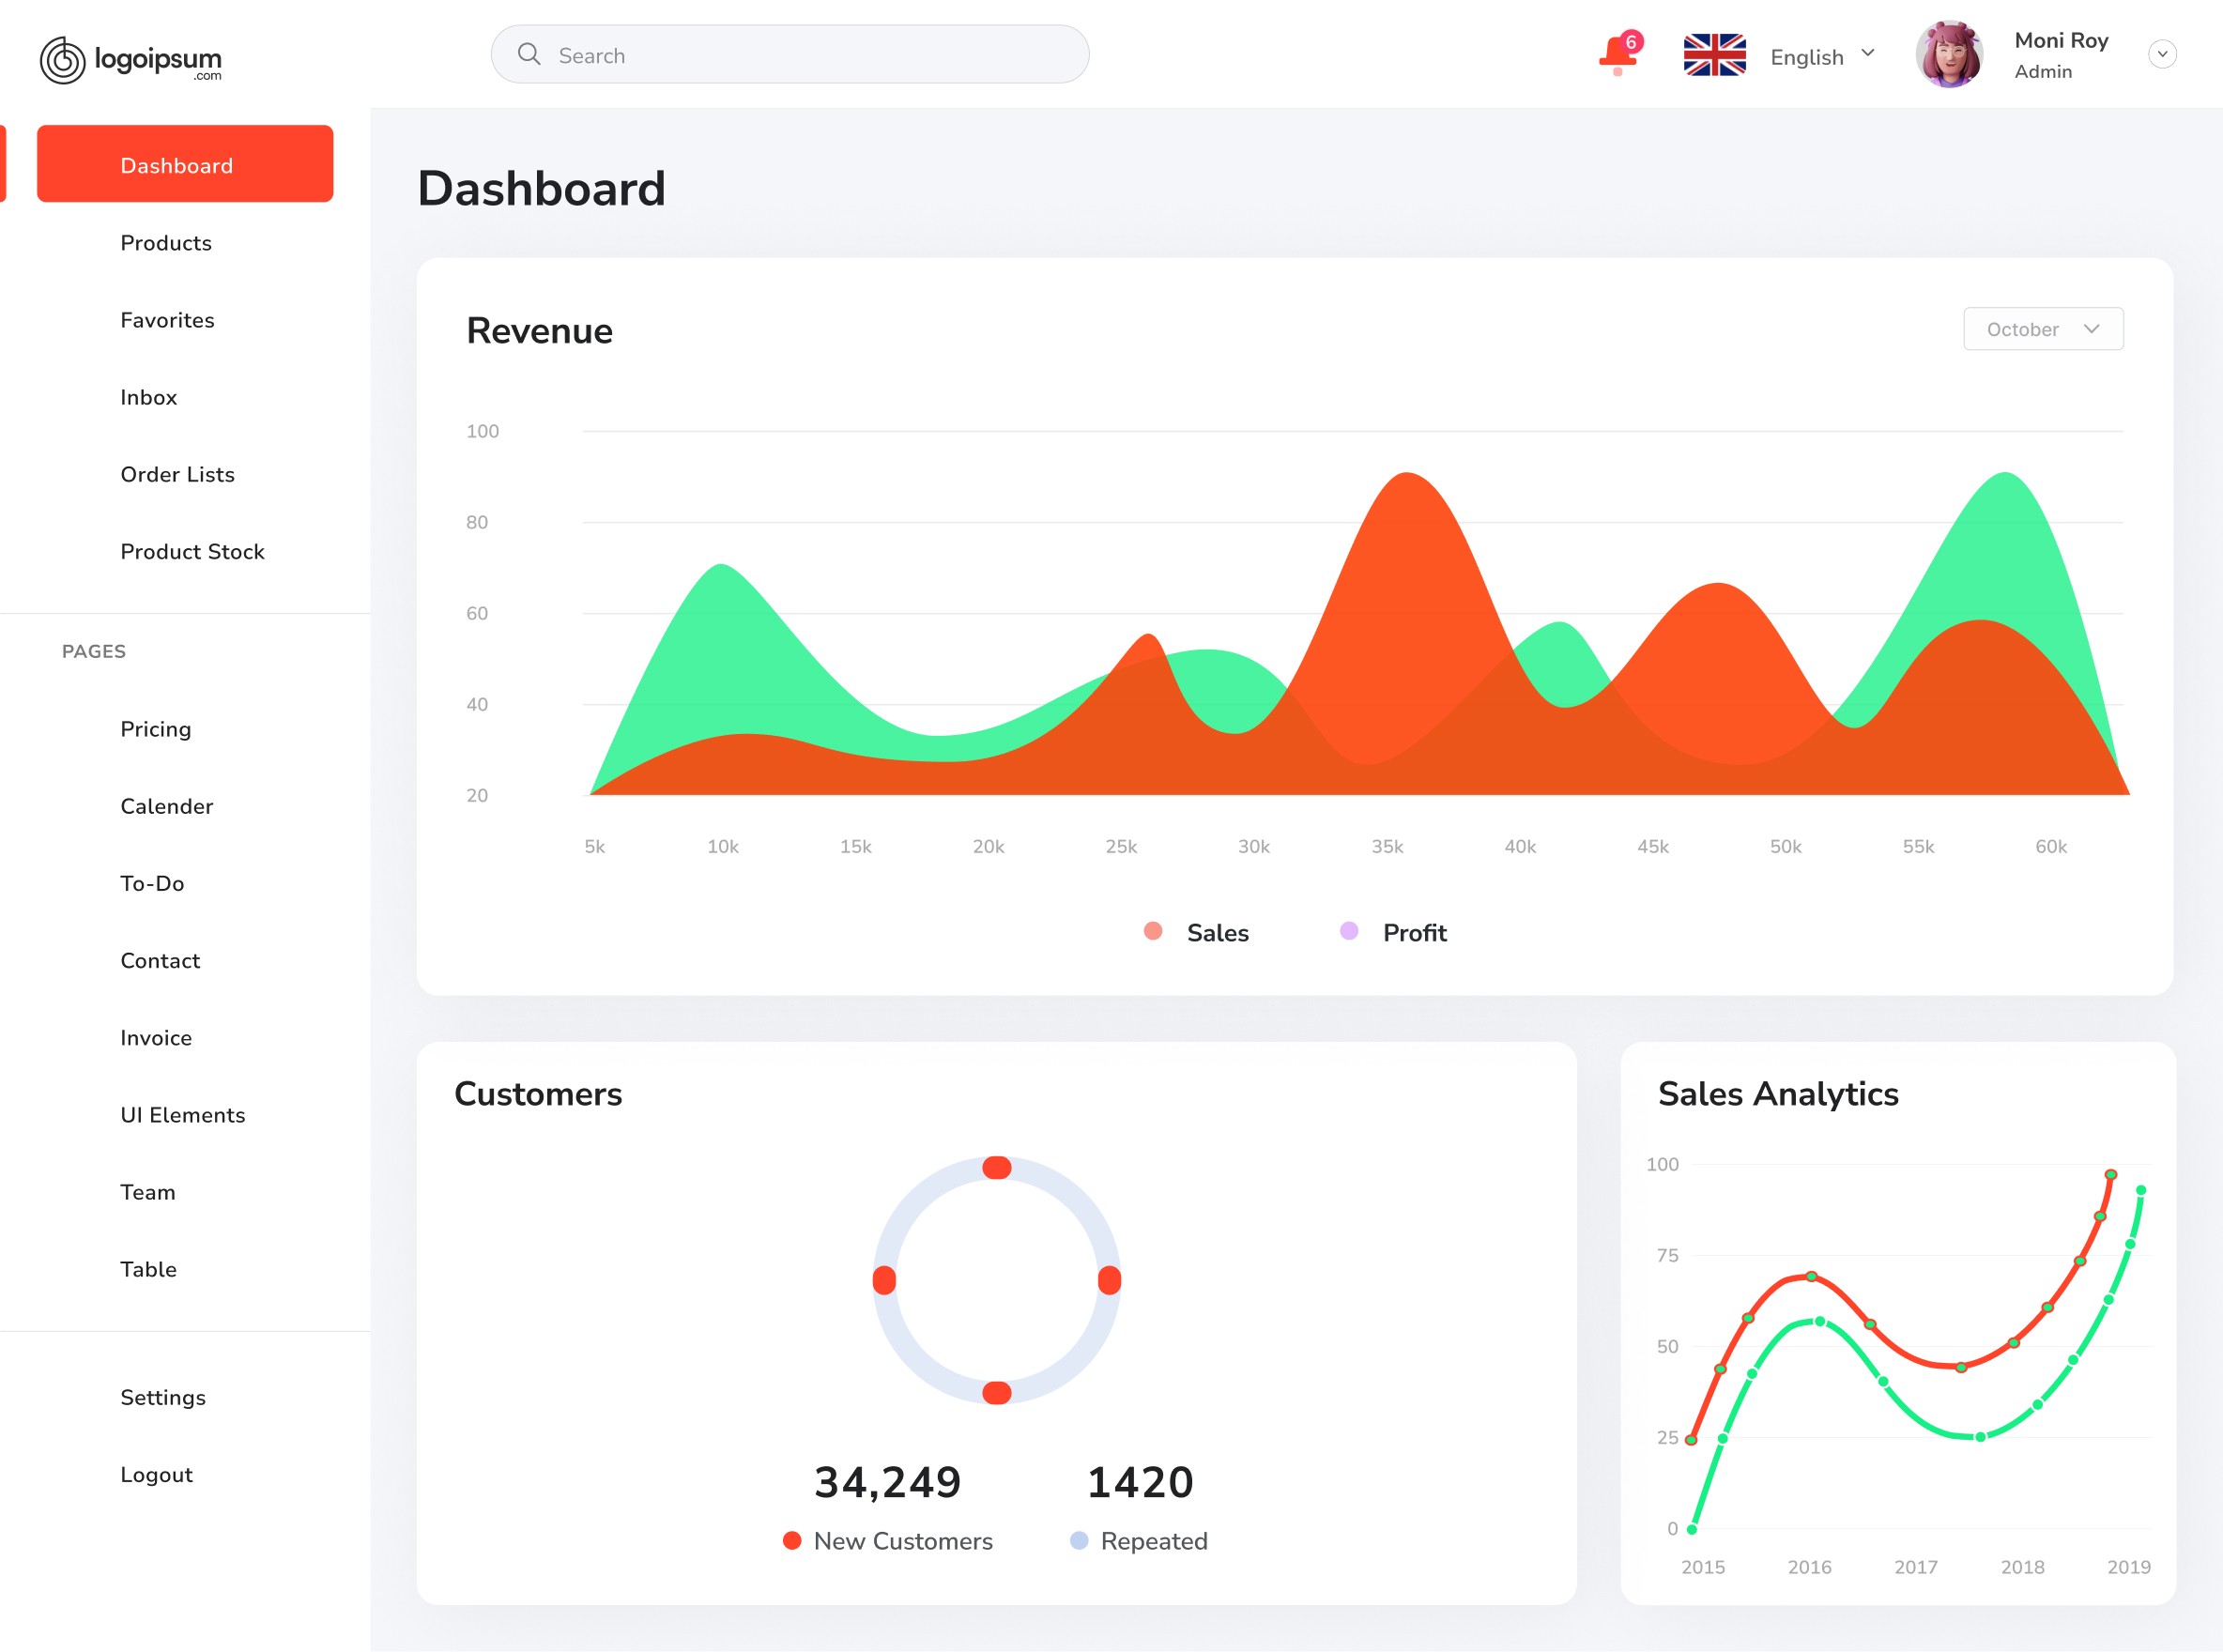Click the Repeated legend dot
Viewport: 2223px width, 1652px height.
[x=1079, y=1540]
